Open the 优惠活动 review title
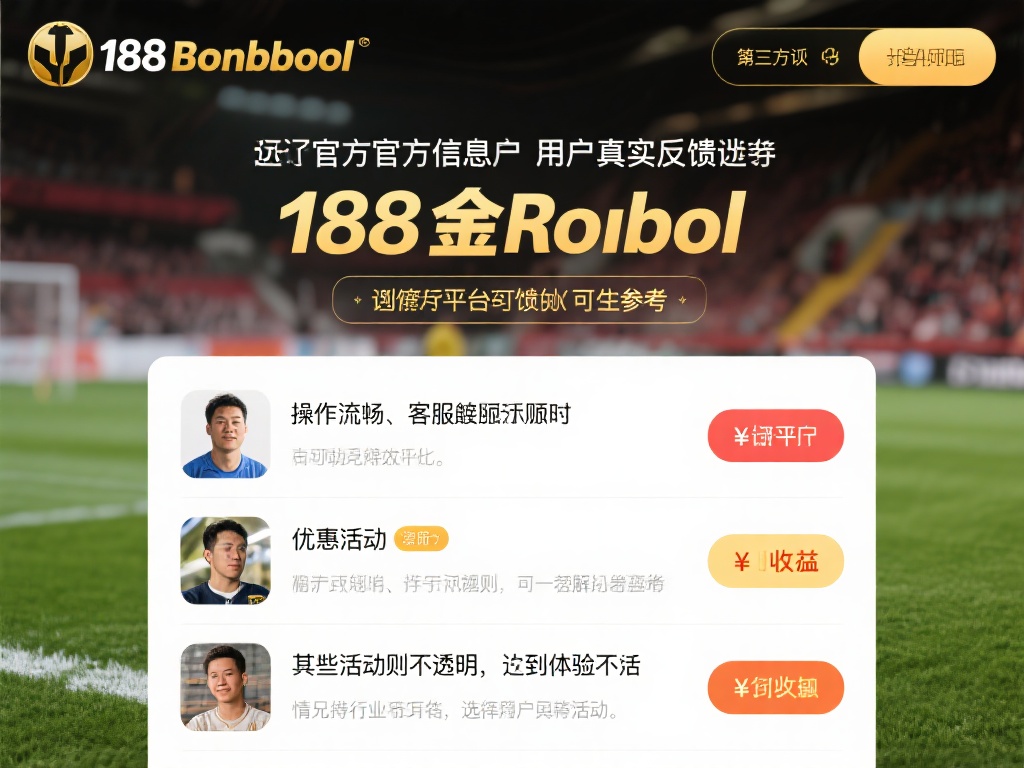 pos(339,539)
